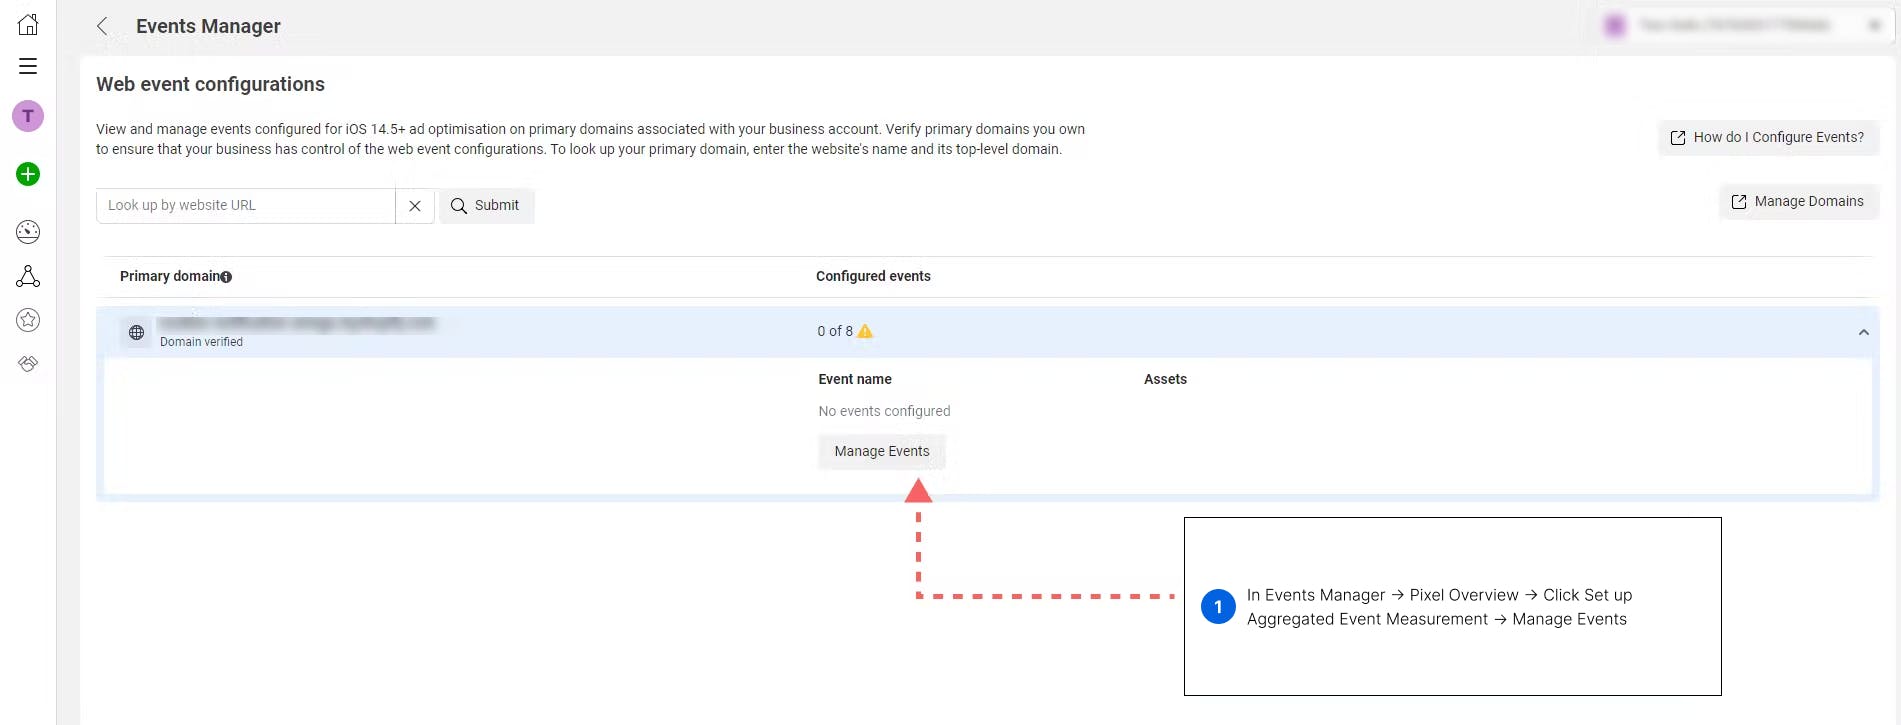The image size is (1901, 725).
Task: Click the Assets column header
Action: (x=1165, y=379)
